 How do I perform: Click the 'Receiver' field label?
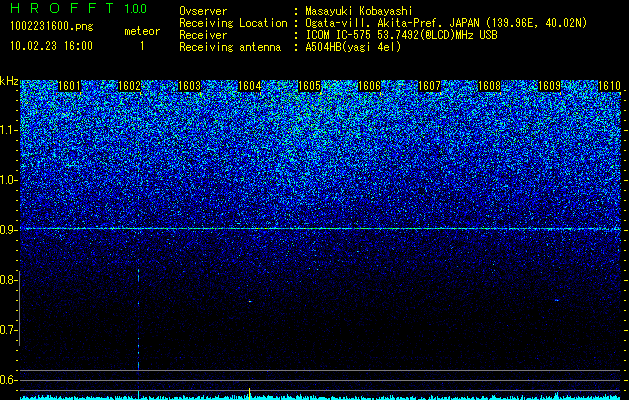(203, 35)
